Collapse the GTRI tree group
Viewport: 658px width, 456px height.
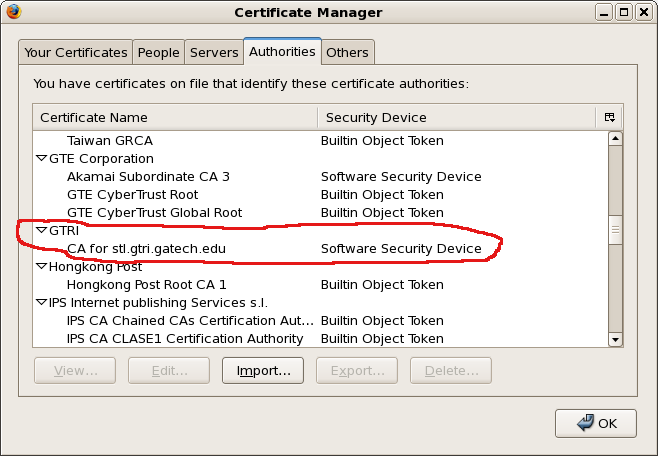[41, 231]
